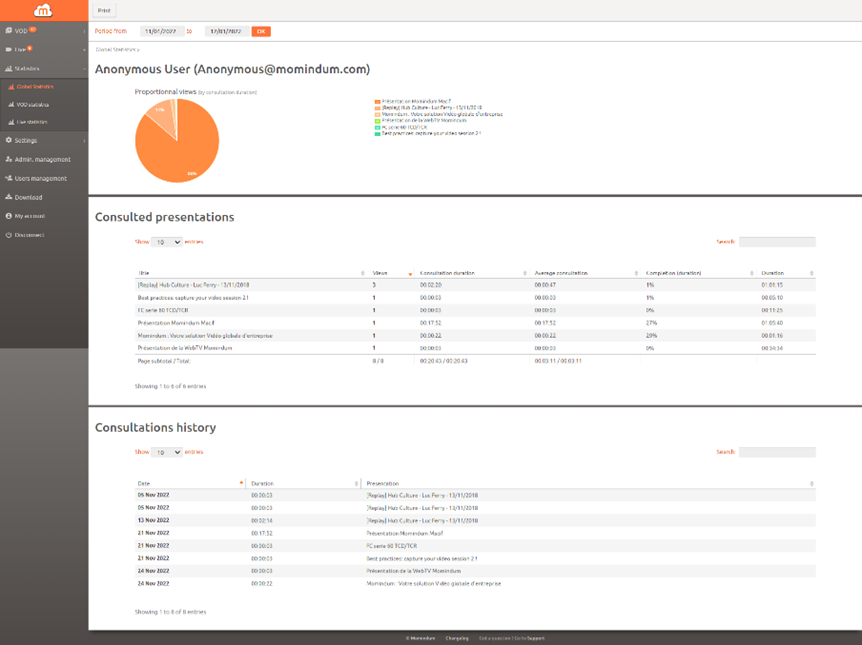Click the Momindum cloud logo
This screenshot has width=862, height=645.
pyautogui.click(x=43, y=10)
